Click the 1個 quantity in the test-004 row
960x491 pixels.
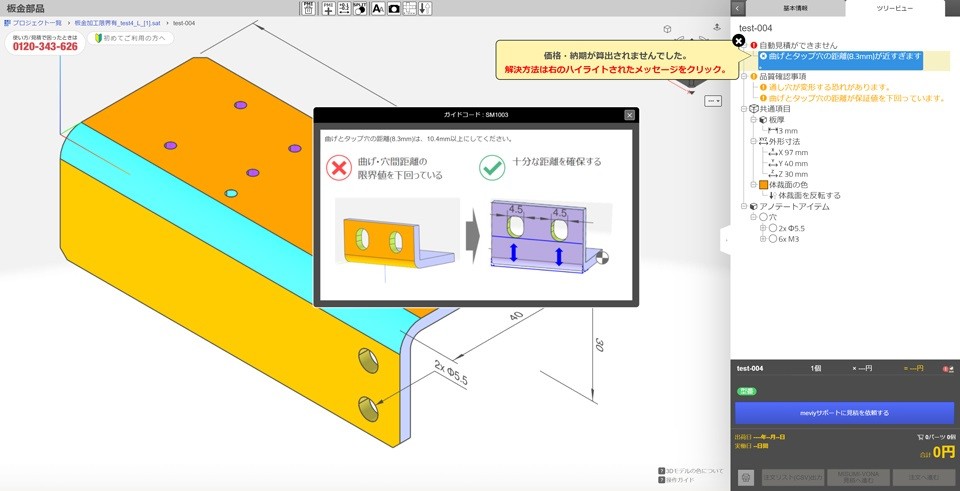click(816, 369)
